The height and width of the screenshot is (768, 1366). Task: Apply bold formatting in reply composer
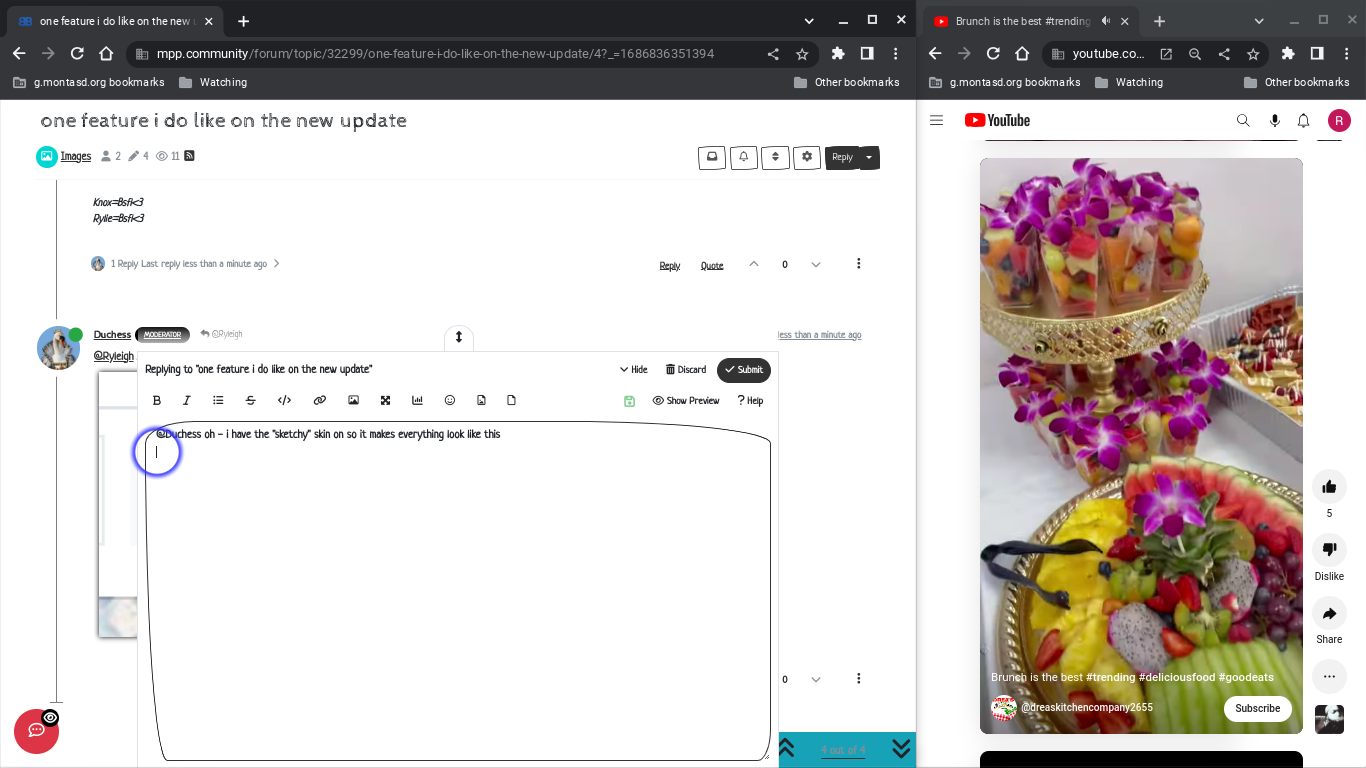[157, 400]
